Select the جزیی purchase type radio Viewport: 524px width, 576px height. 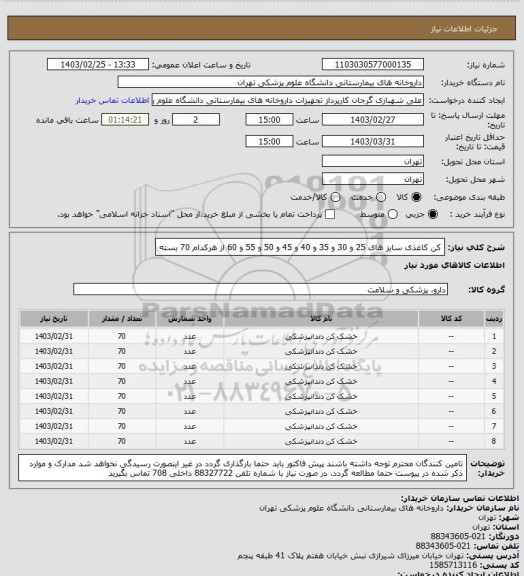[433, 214]
